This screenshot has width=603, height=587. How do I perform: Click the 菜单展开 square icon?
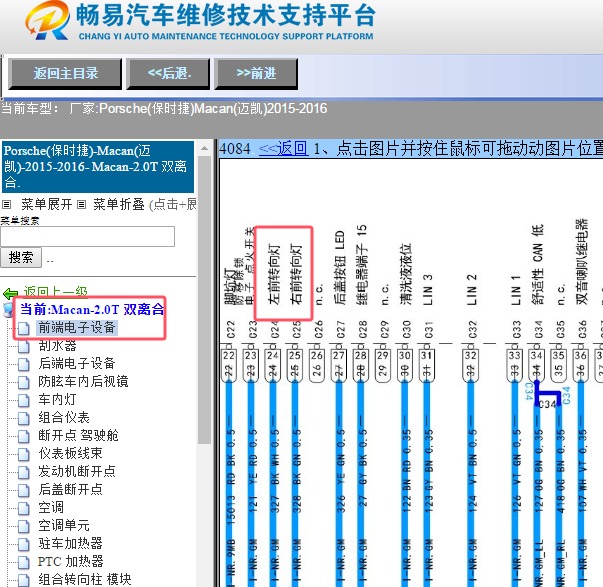point(7,204)
